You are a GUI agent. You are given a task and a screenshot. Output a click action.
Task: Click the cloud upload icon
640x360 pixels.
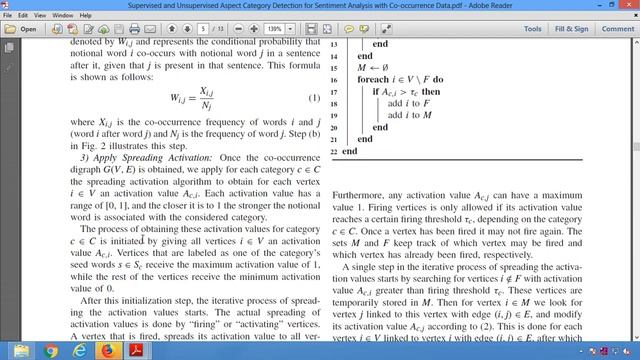point(104,29)
